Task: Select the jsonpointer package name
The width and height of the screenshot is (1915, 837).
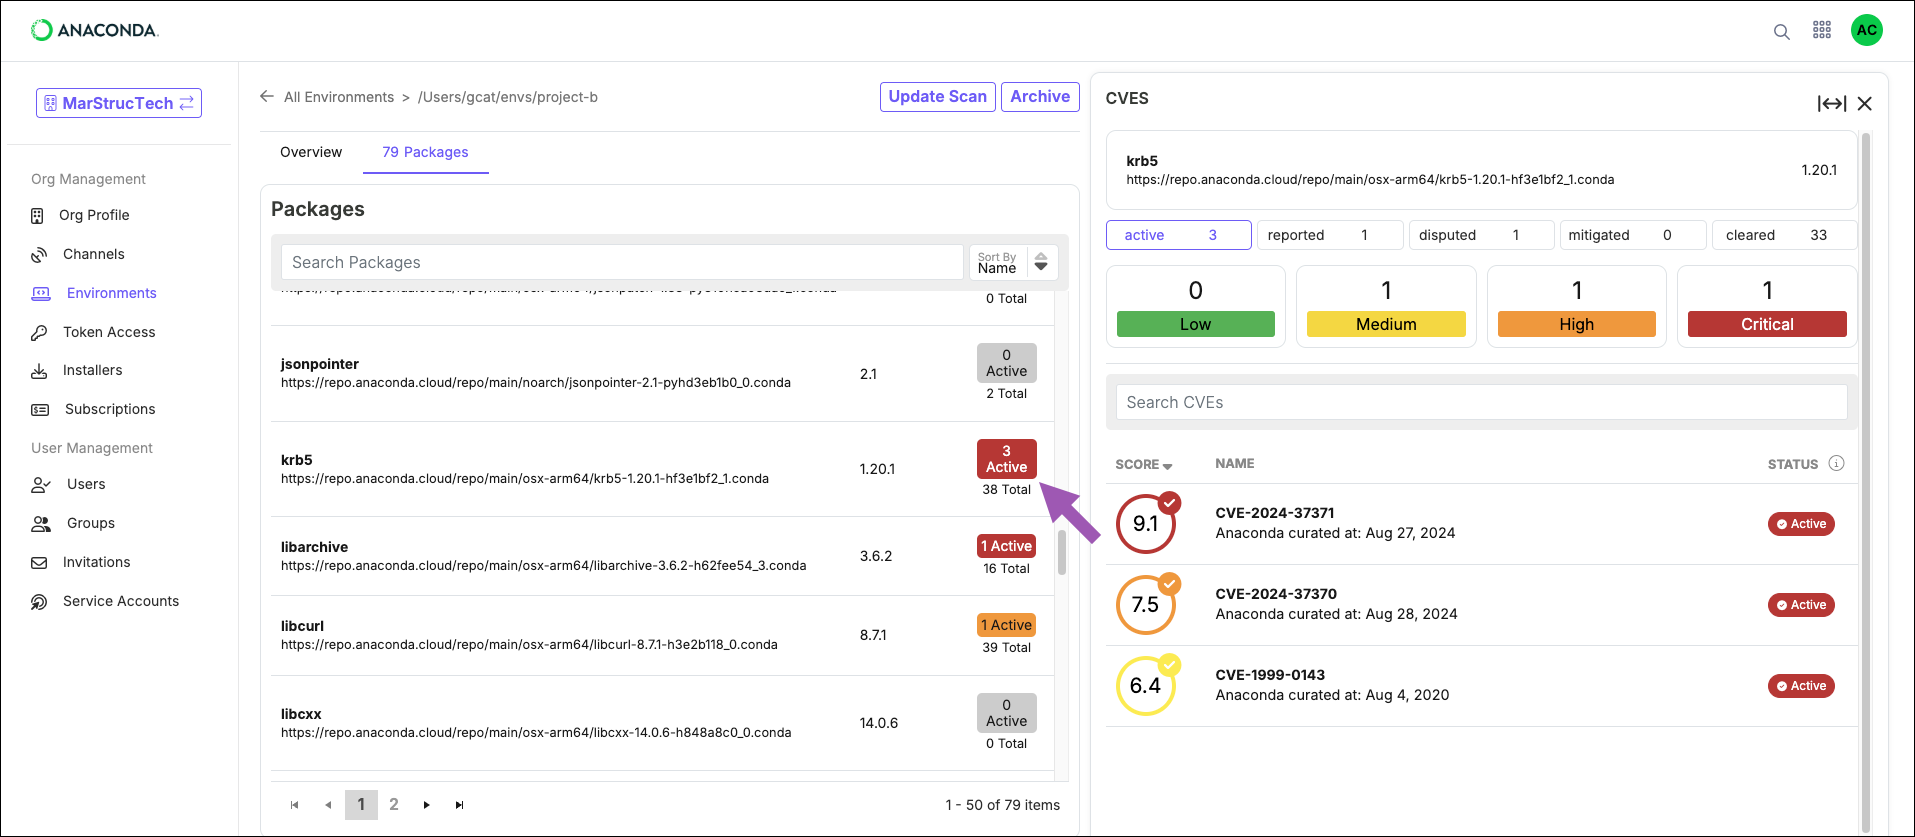Action: click(319, 364)
